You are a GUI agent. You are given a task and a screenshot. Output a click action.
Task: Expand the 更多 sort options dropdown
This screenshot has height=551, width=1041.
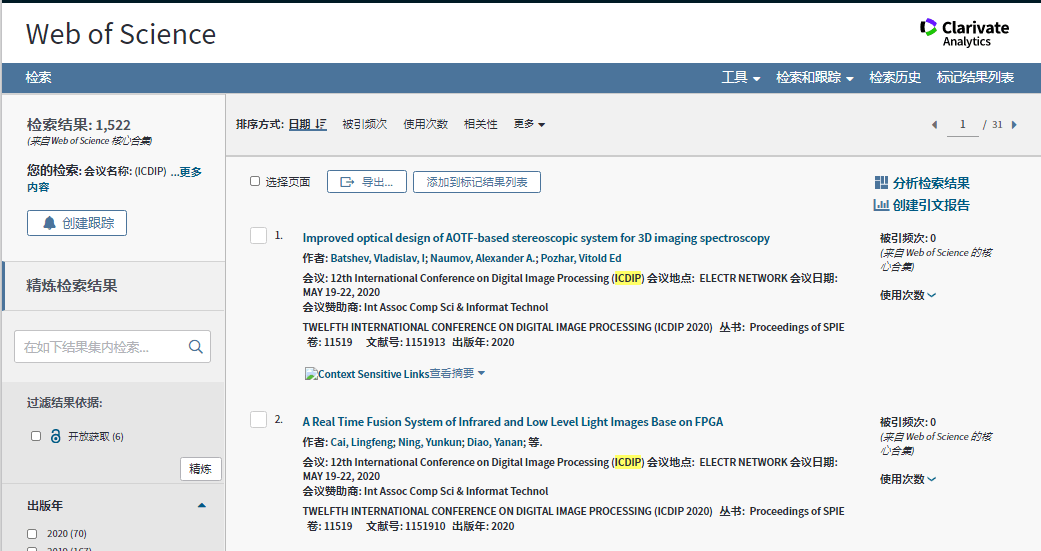pos(529,124)
